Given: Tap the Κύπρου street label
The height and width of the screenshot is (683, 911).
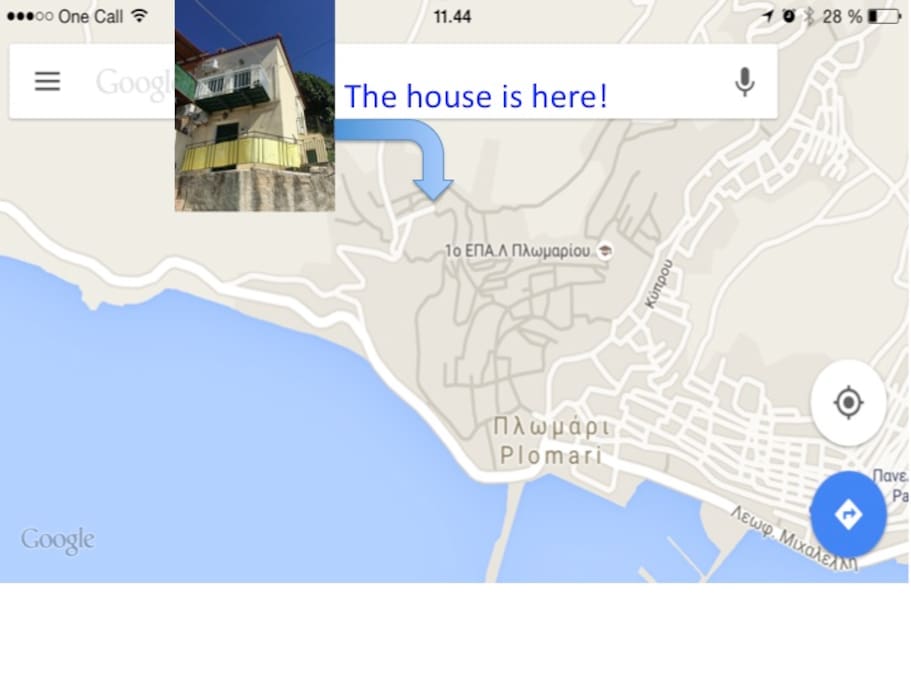Looking at the screenshot, I should coord(660,283).
